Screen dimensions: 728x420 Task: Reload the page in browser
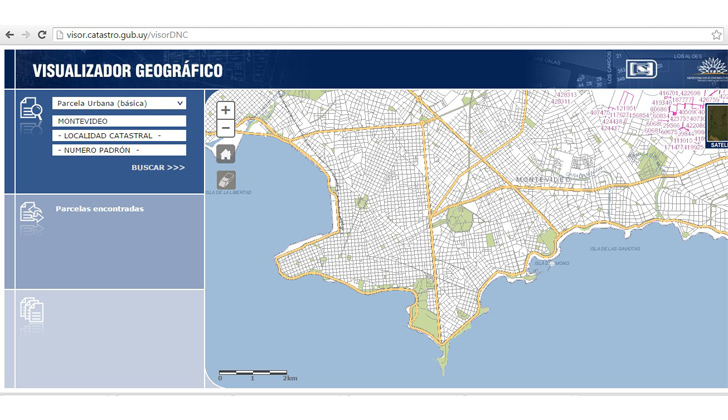click(x=42, y=35)
